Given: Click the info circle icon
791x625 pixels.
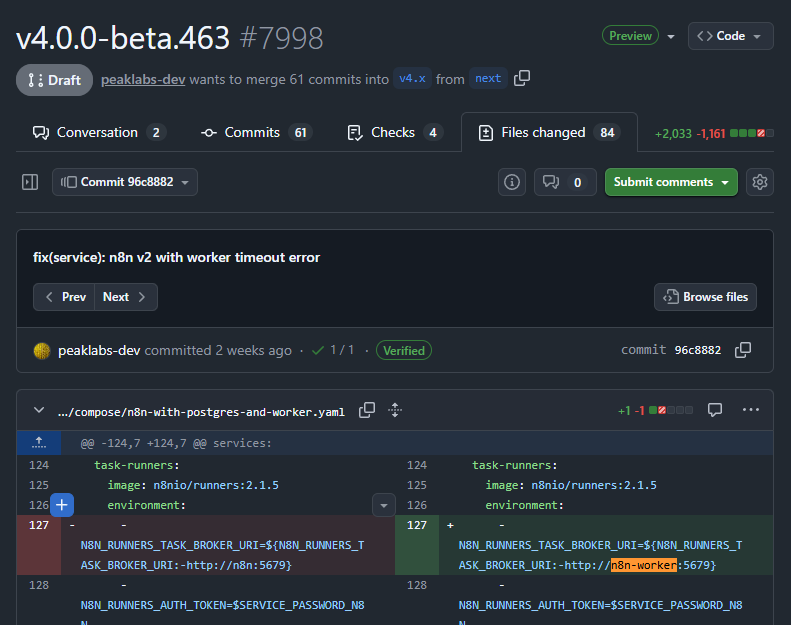Looking at the screenshot, I should (x=513, y=182).
